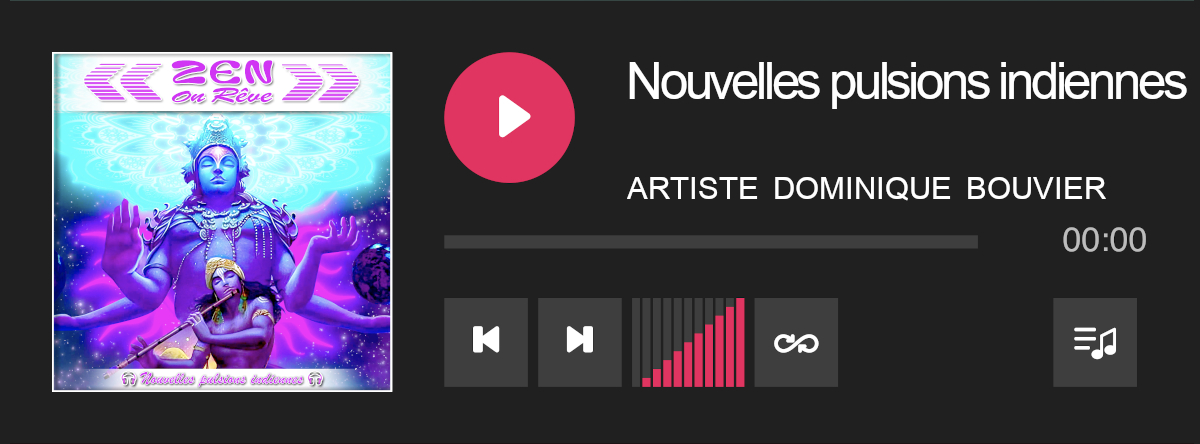Click the 00:00 elapsed time display

[1104, 241]
